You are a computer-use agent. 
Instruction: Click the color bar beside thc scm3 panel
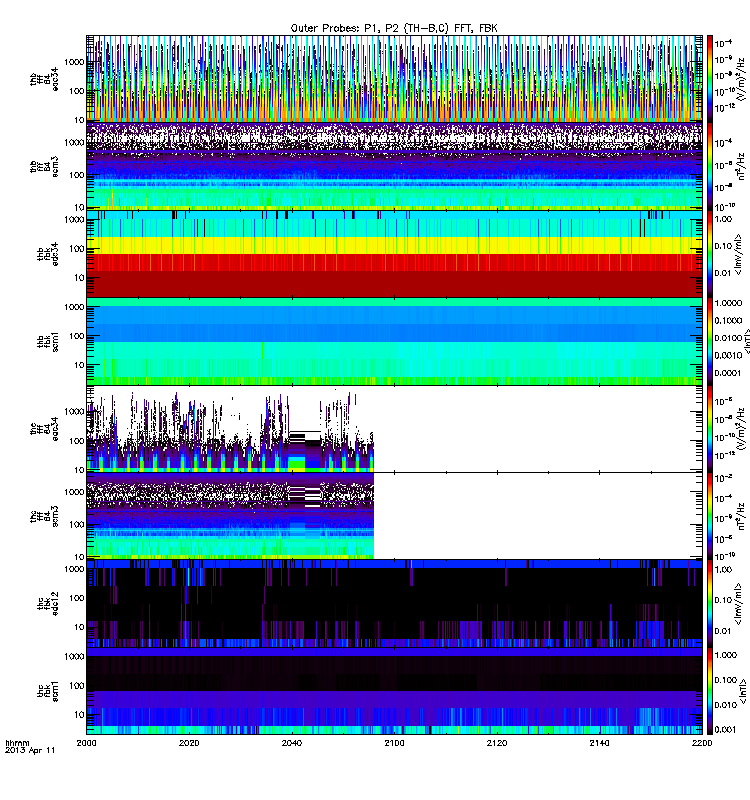[709, 516]
